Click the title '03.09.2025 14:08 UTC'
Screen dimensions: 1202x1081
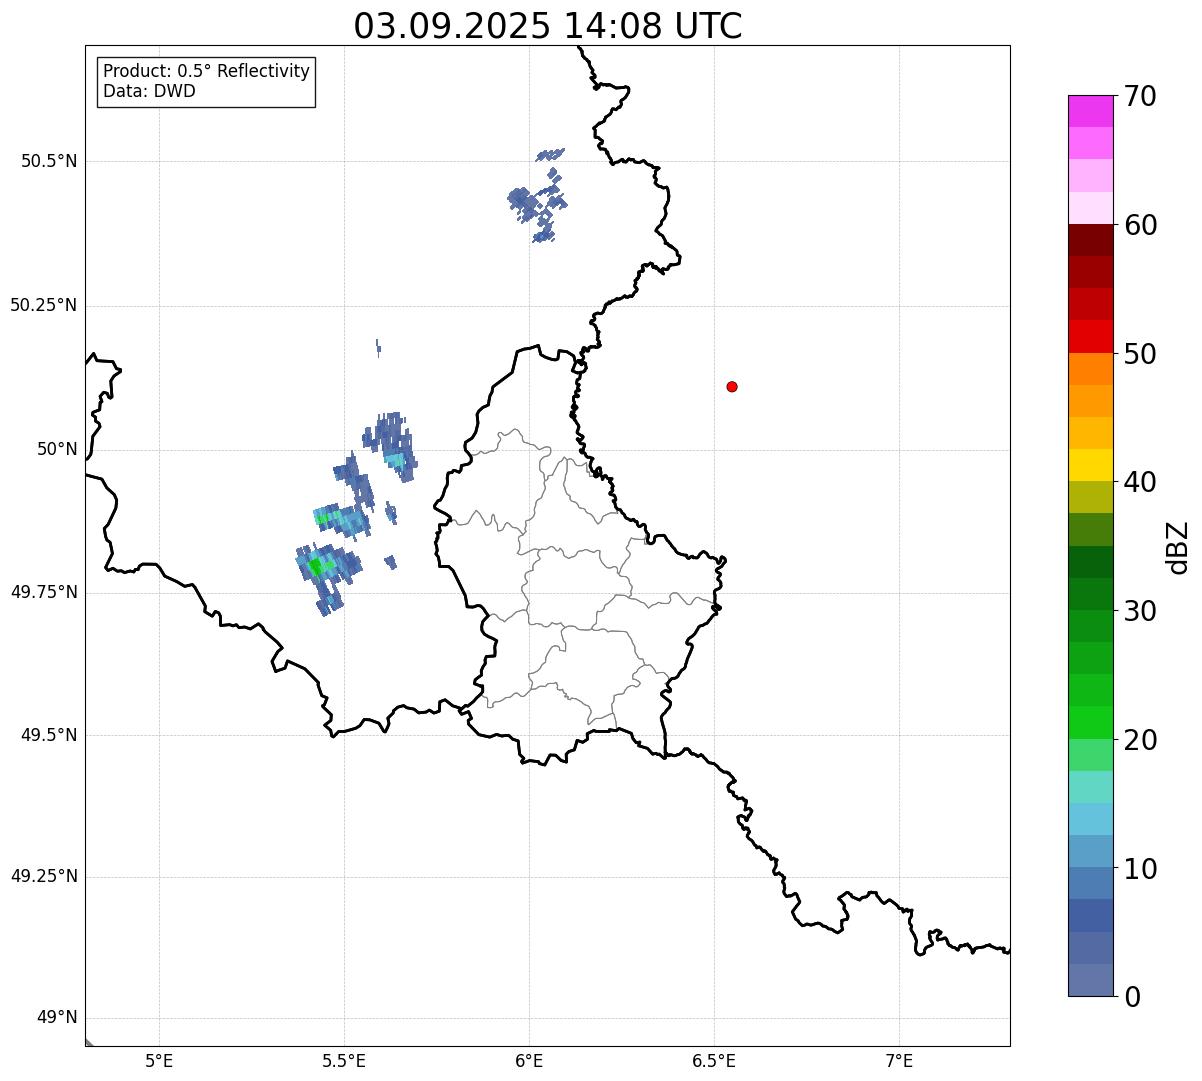548,26
